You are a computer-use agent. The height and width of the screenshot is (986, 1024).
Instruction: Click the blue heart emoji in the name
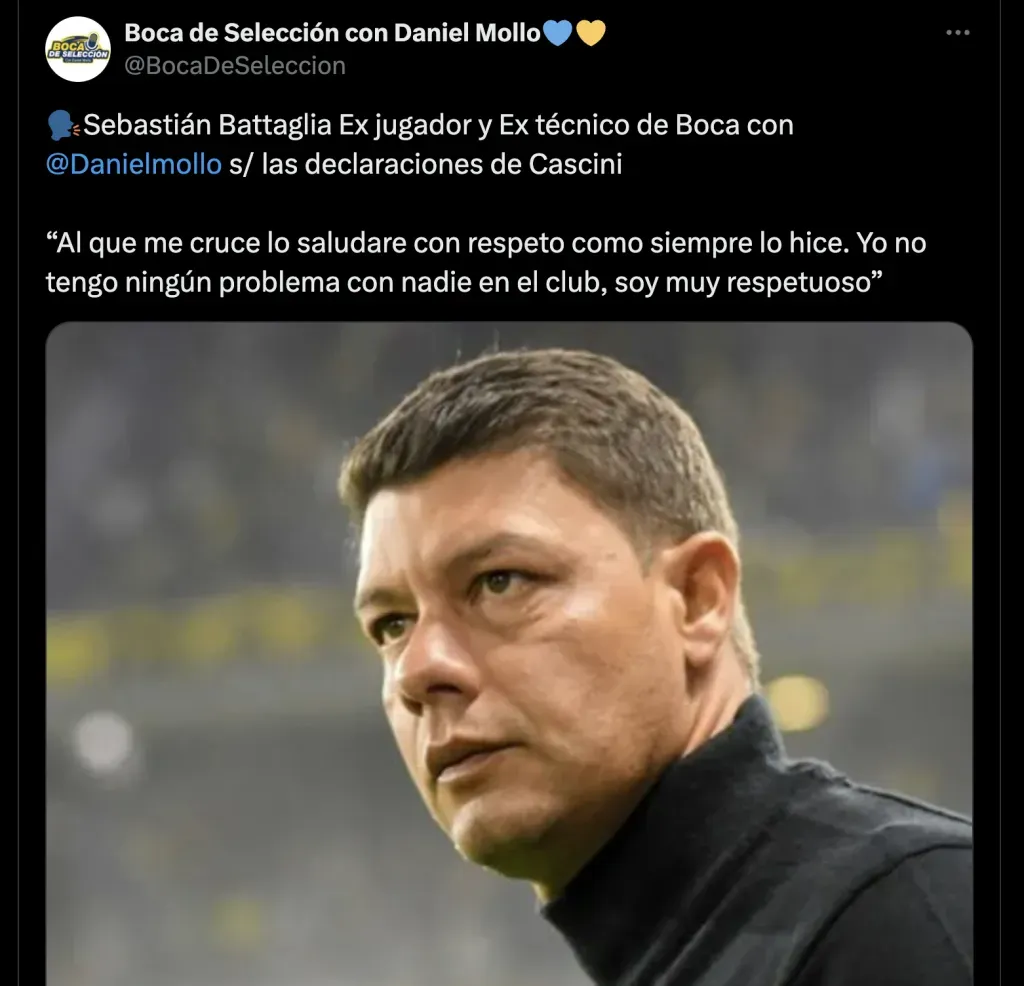557,33
